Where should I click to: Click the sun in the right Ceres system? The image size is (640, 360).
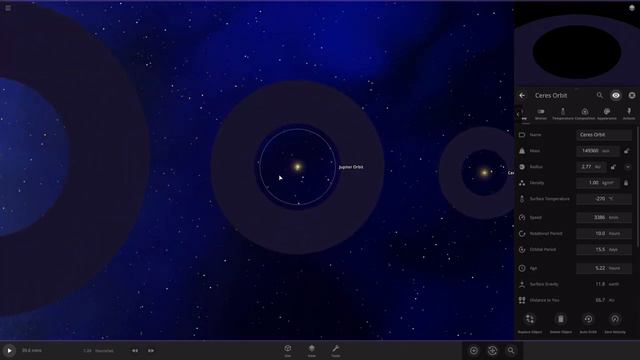[x=484, y=173]
